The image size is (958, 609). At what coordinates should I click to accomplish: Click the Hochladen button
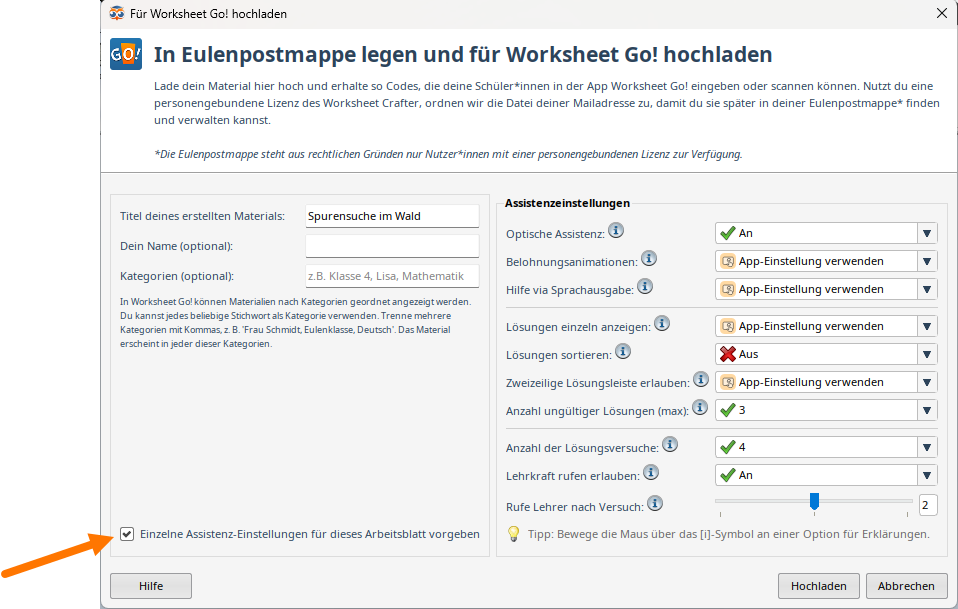point(819,586)
